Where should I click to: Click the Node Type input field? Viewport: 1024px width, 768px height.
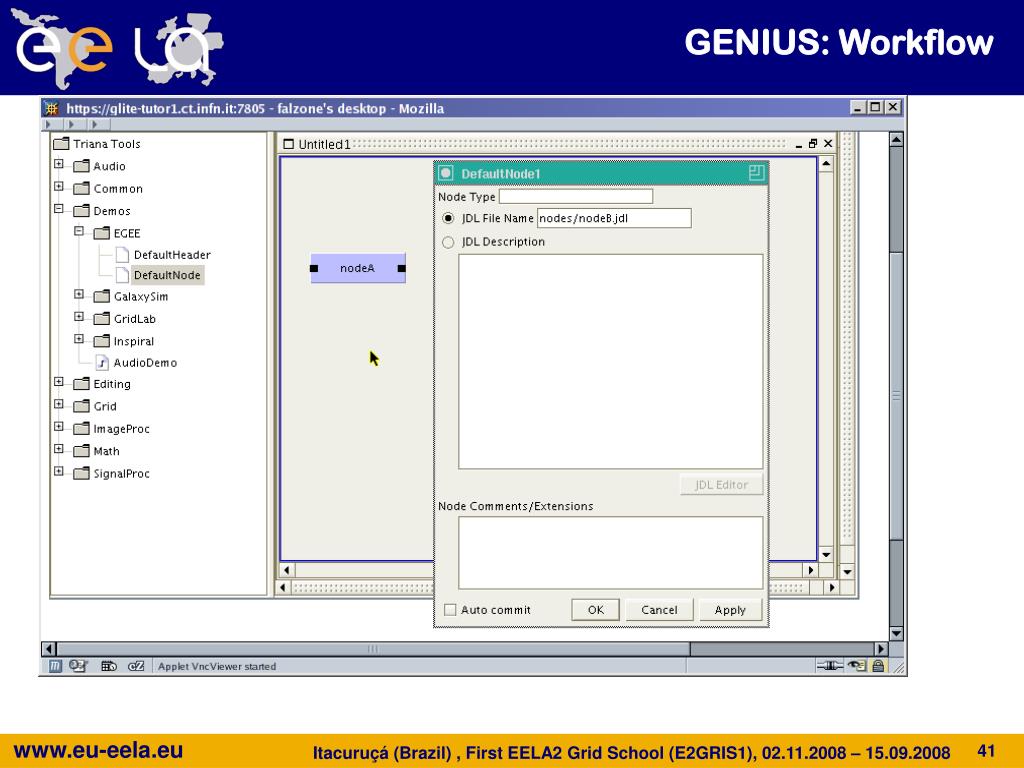click(576, 197)
